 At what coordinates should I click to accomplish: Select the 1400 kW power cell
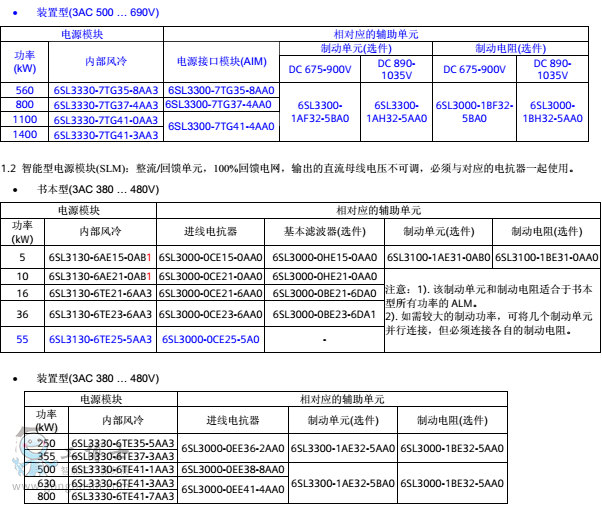click(25, 134)
